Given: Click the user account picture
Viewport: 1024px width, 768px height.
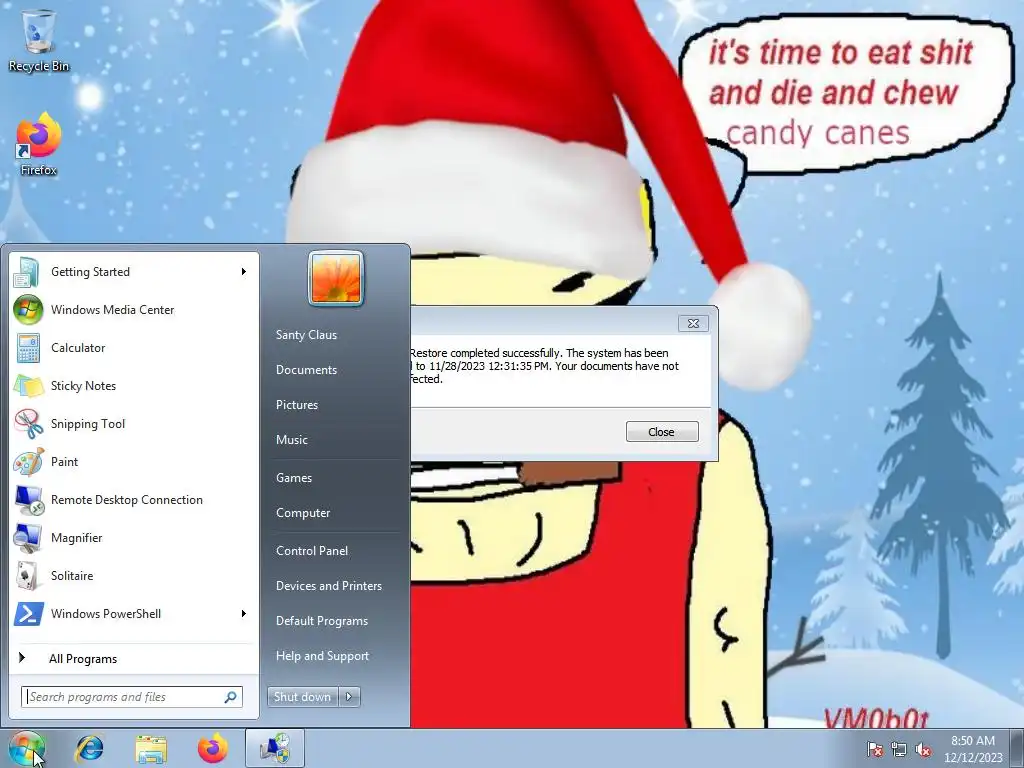Looking at the screenshot, I should click(x=336, y=278).
